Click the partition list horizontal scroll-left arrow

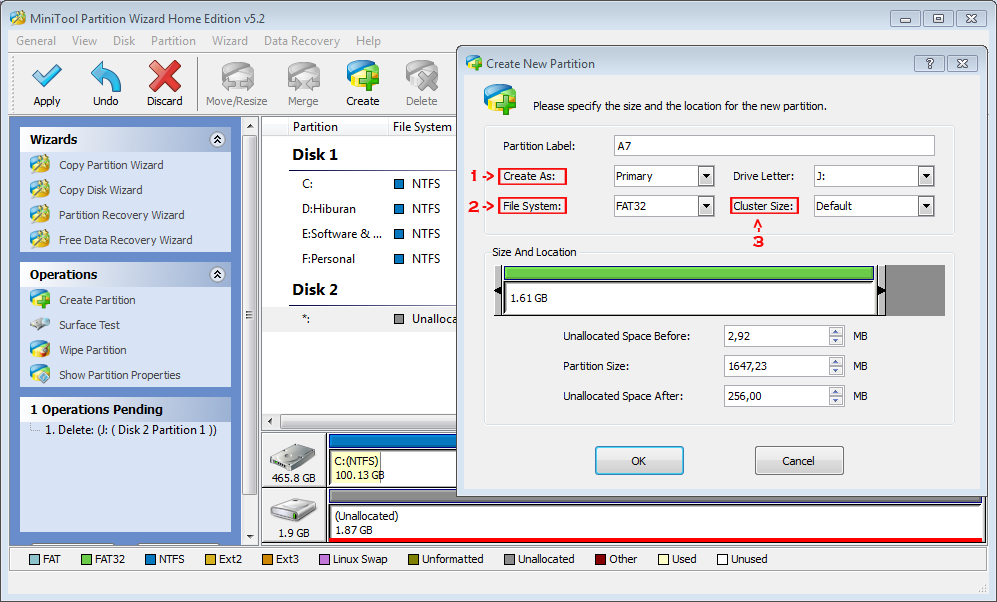point(271,421)
